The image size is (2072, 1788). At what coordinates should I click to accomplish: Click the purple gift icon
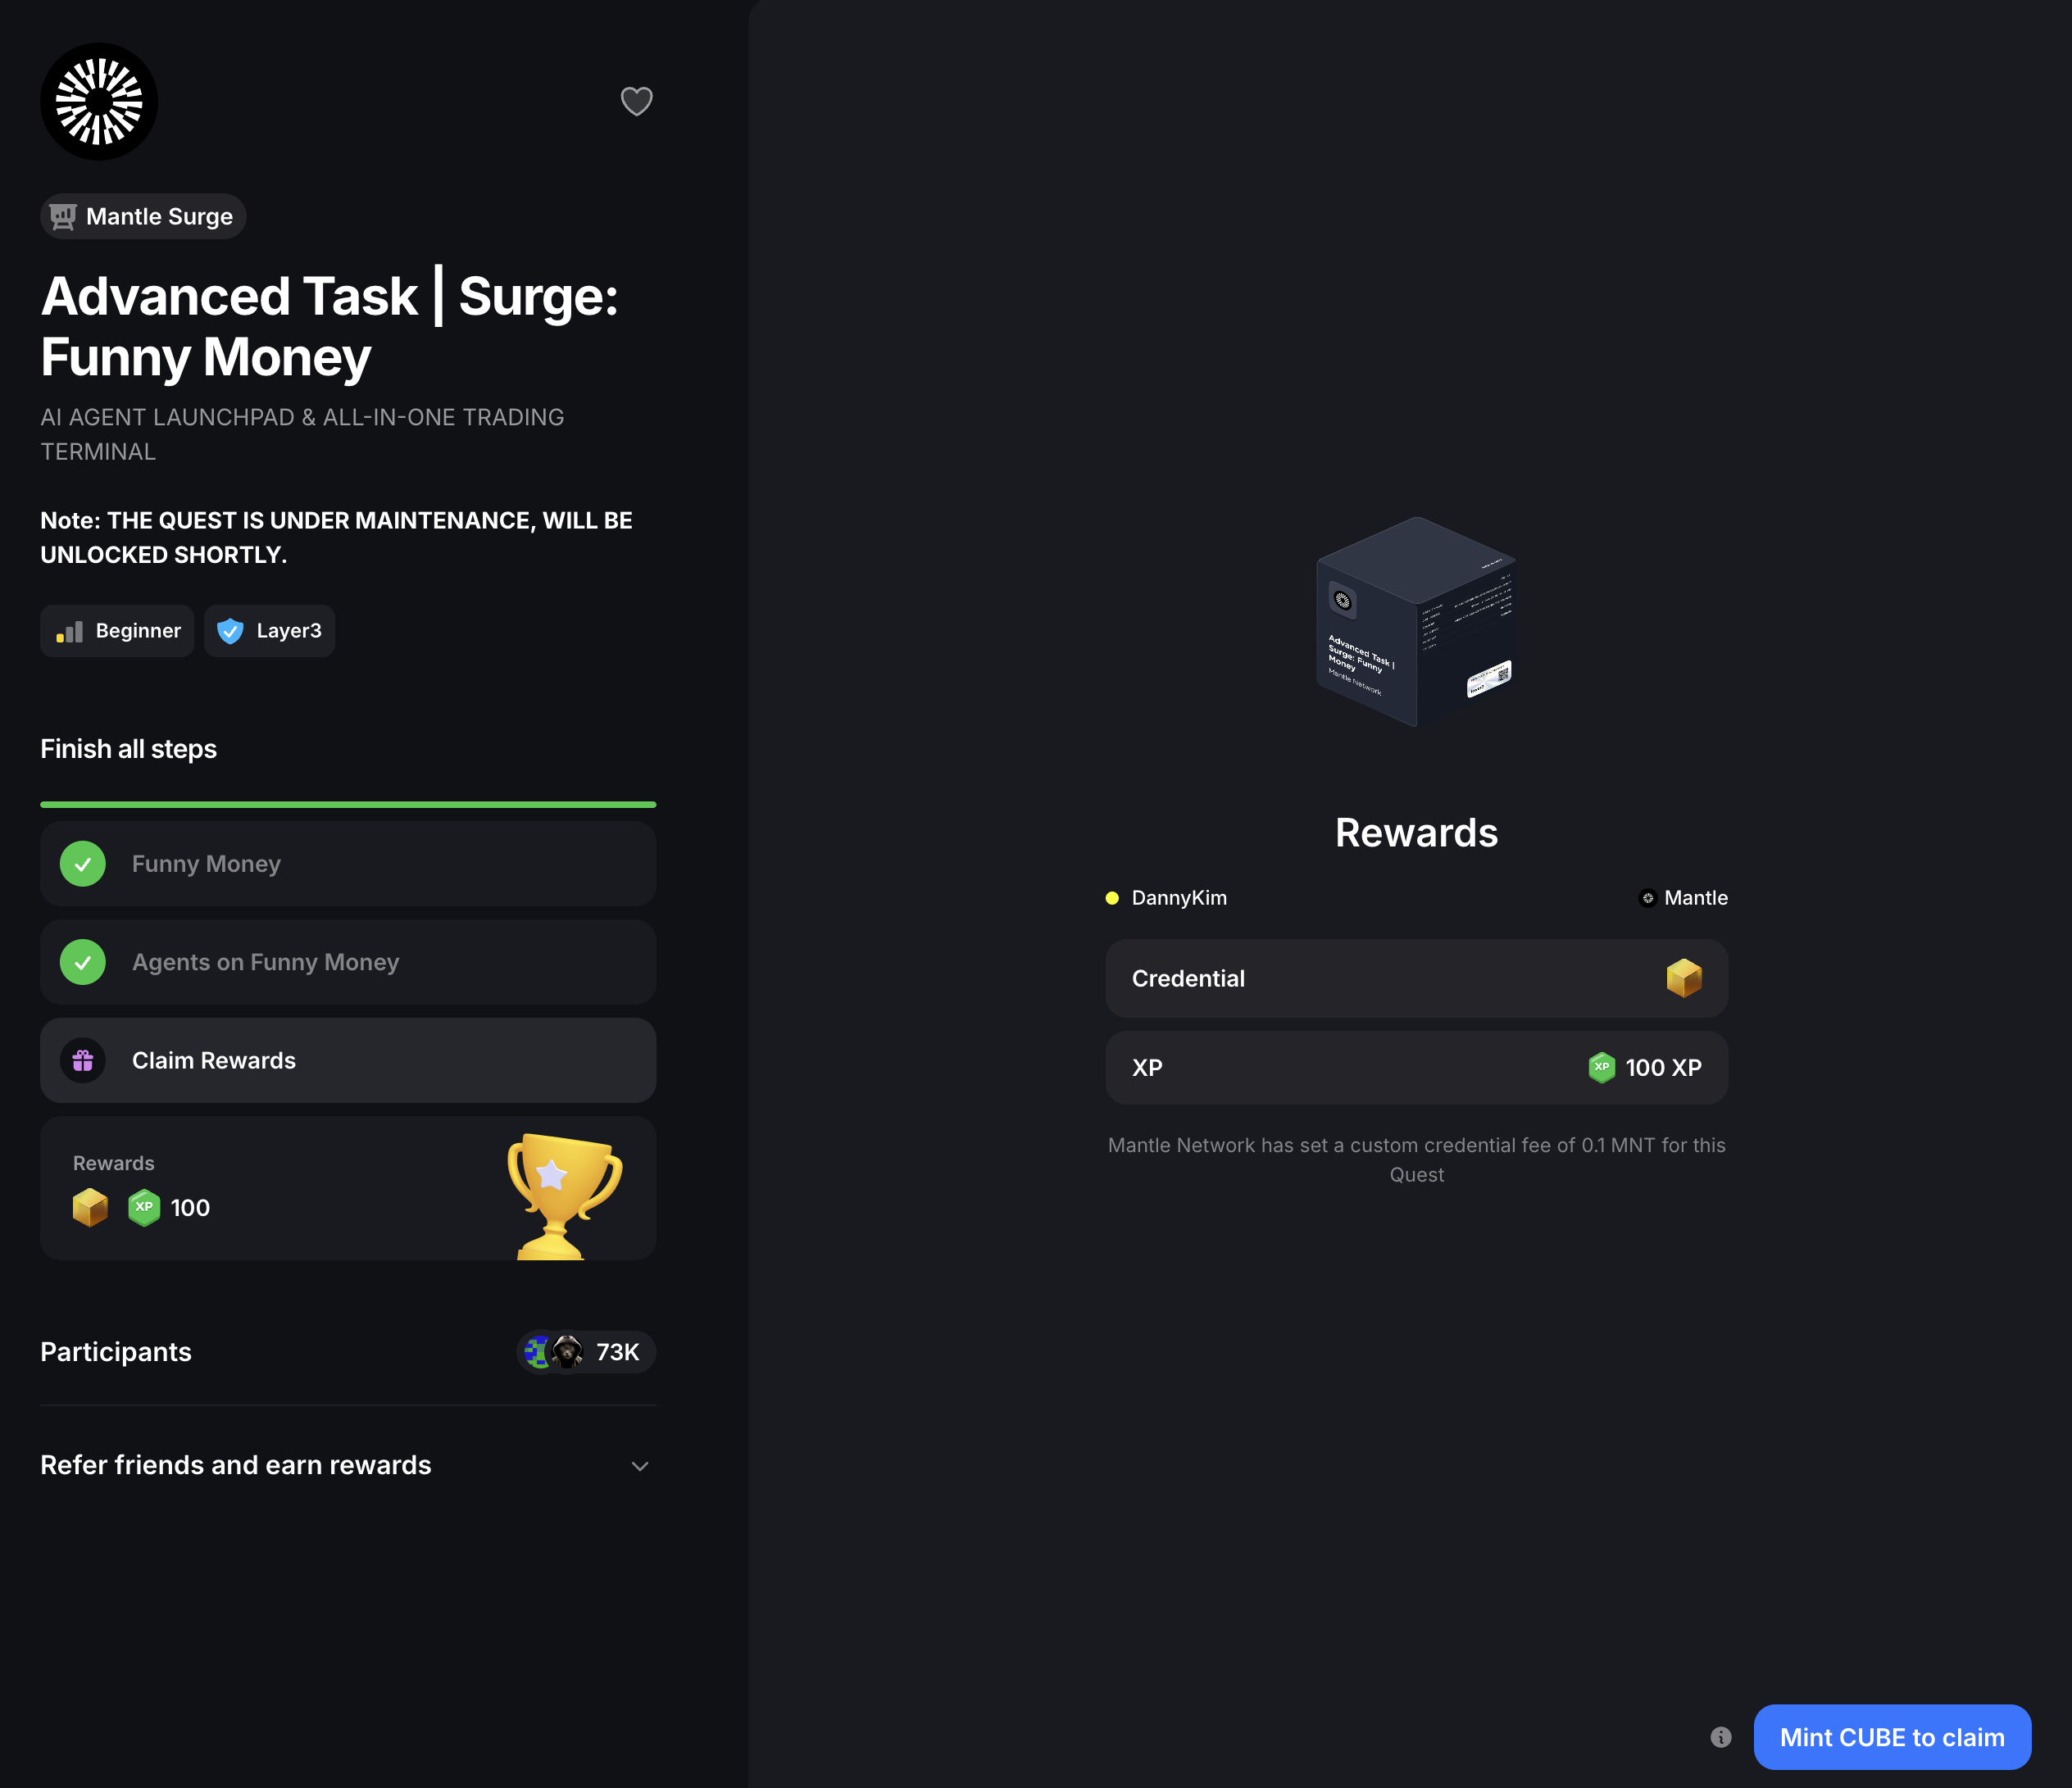(83, 1060)
